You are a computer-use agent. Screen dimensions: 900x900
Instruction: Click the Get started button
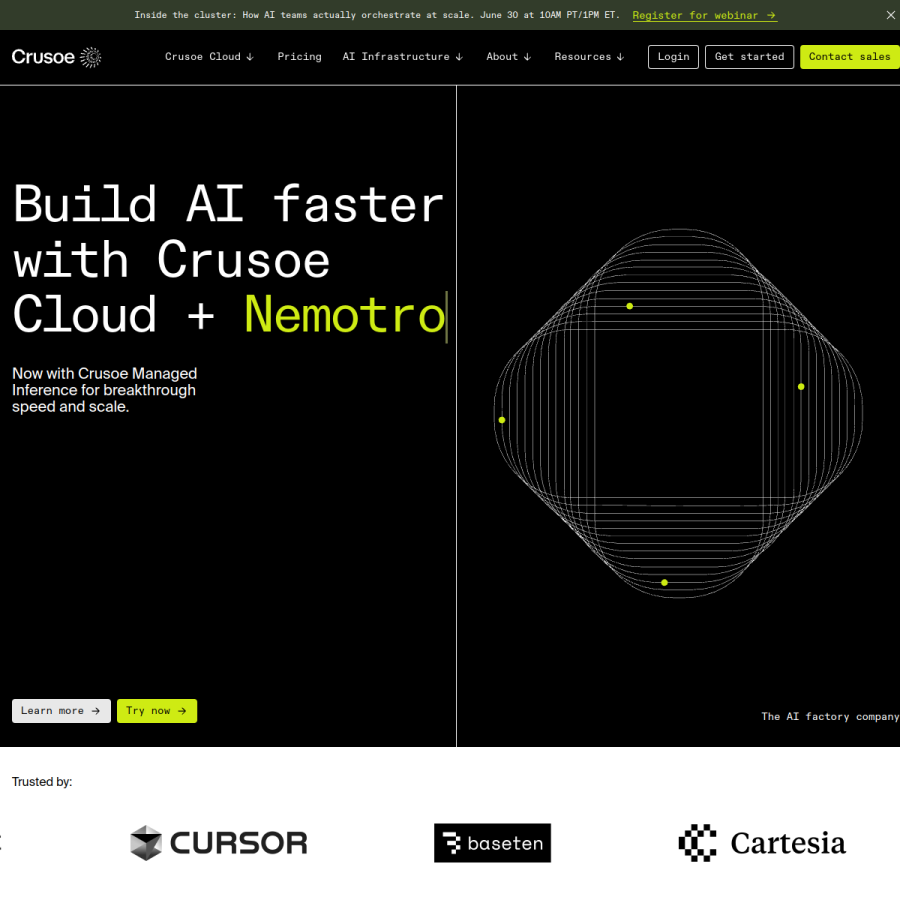coord(749,57)
